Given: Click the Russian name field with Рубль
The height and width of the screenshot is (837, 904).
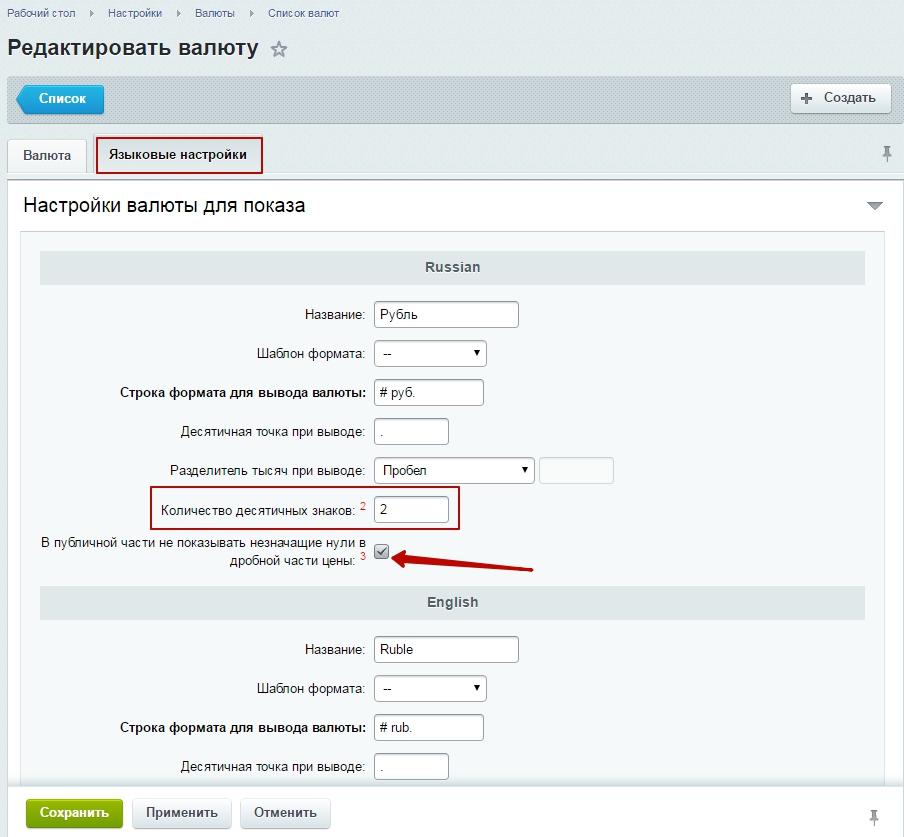Looking at the screenshot, I should click(446, 314).
